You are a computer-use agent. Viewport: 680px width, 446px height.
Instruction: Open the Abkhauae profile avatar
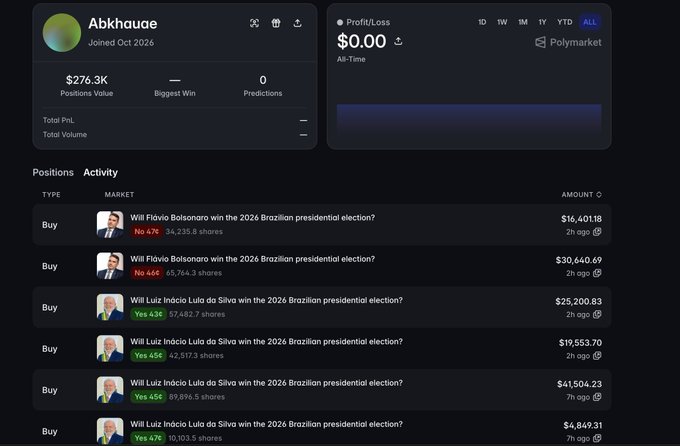pos(62,33)
